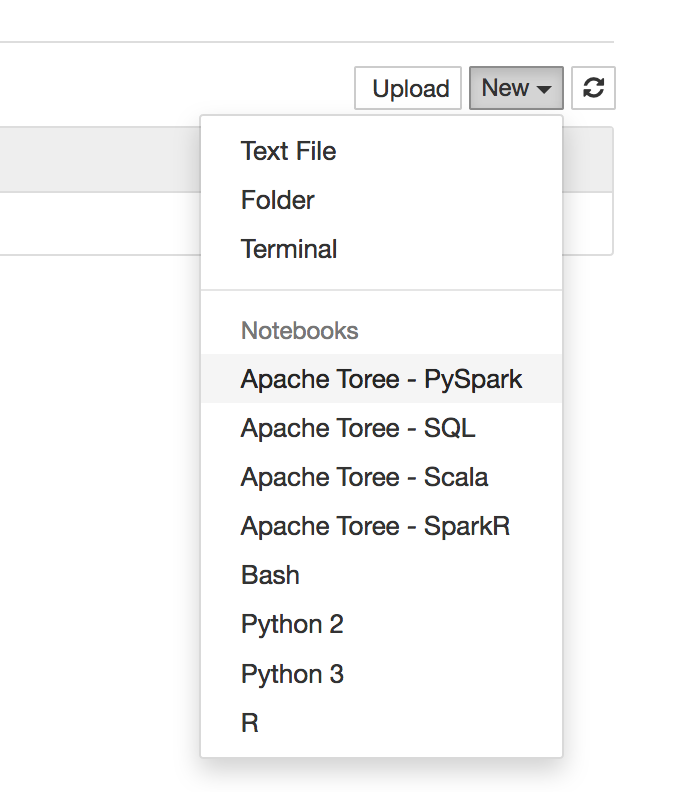Image resolution: width=700 pixels, height=792 pixels.
Task: Click the divider line above Notebooks
Action: [x=381, y=290]
